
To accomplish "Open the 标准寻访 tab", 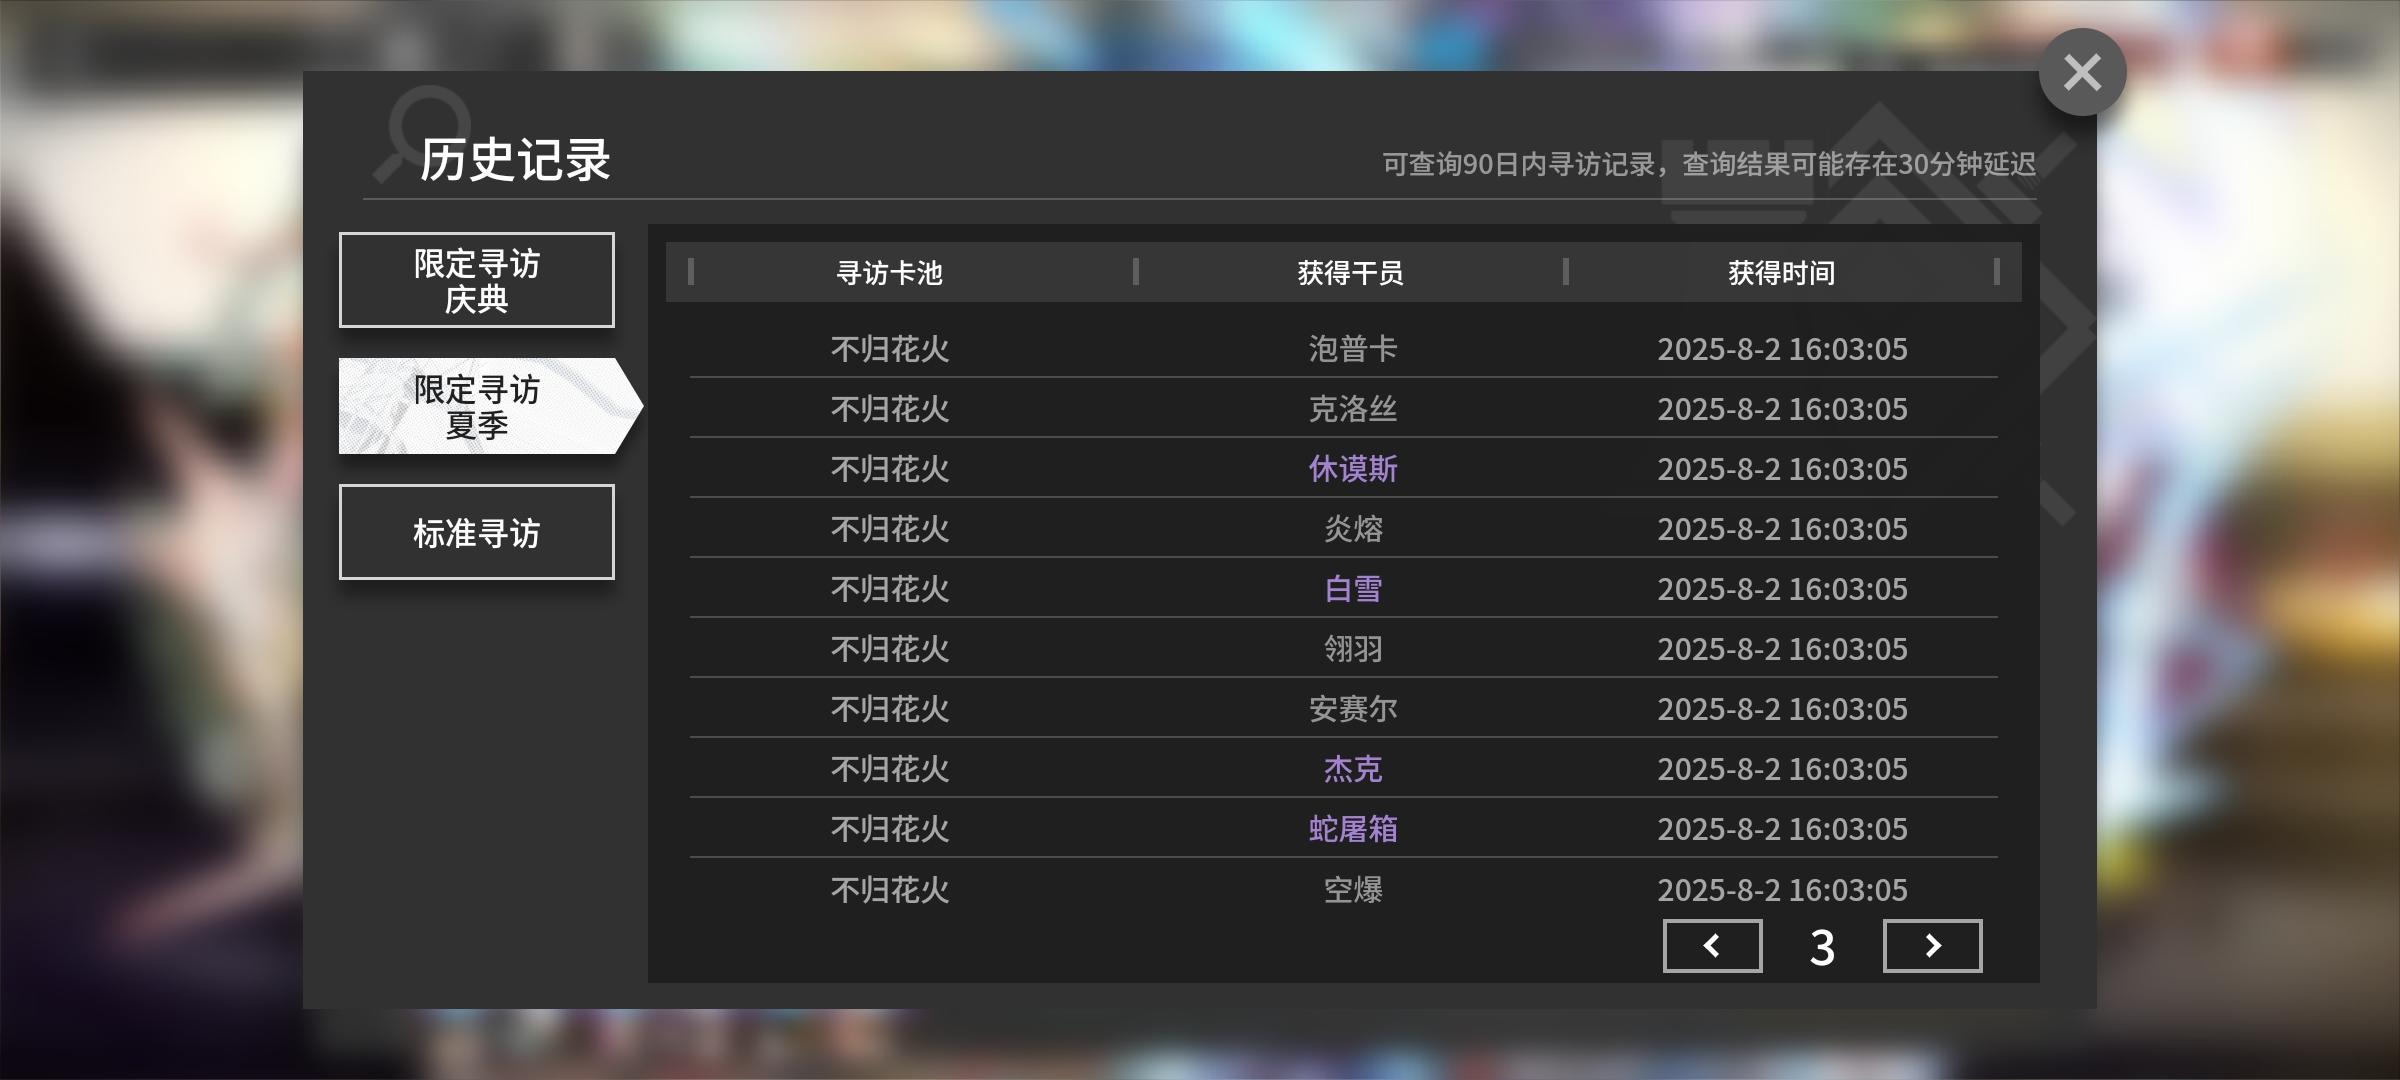I will click(x=477, y=532).
